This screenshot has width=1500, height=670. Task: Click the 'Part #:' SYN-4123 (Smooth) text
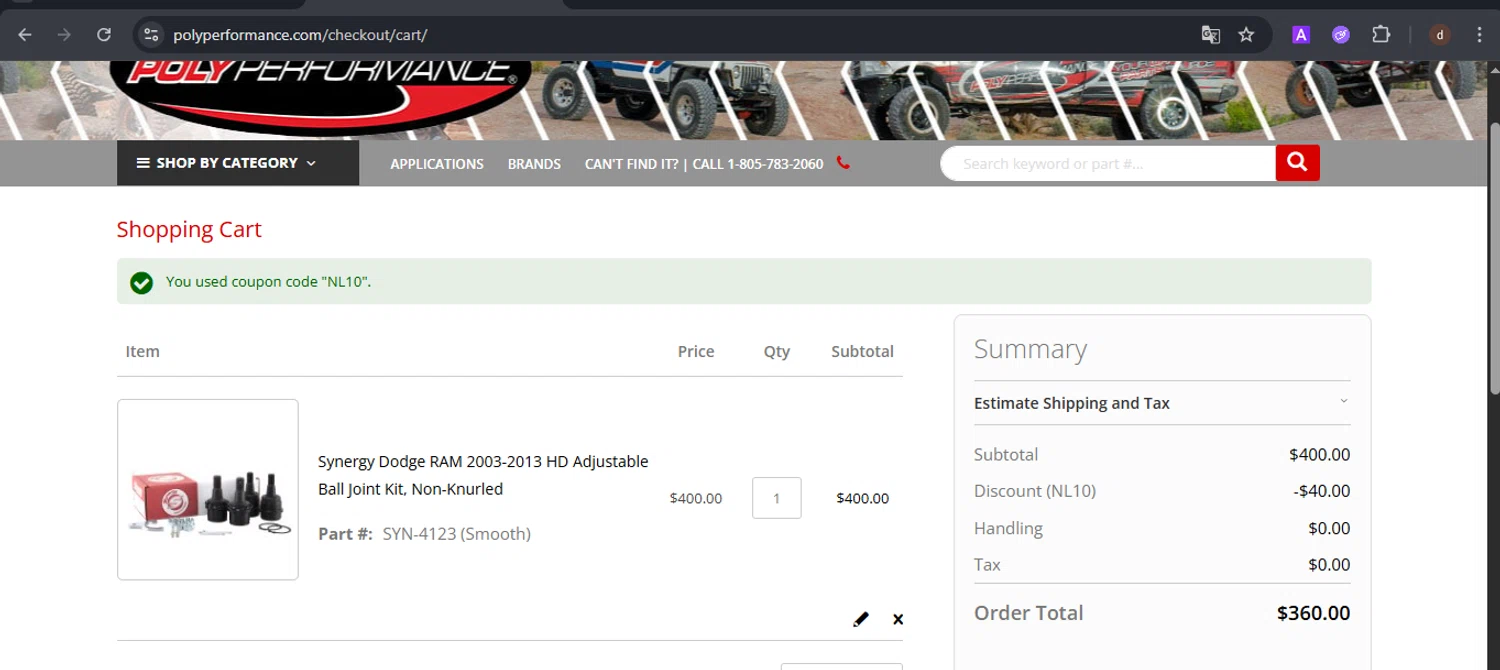(424, 534)
